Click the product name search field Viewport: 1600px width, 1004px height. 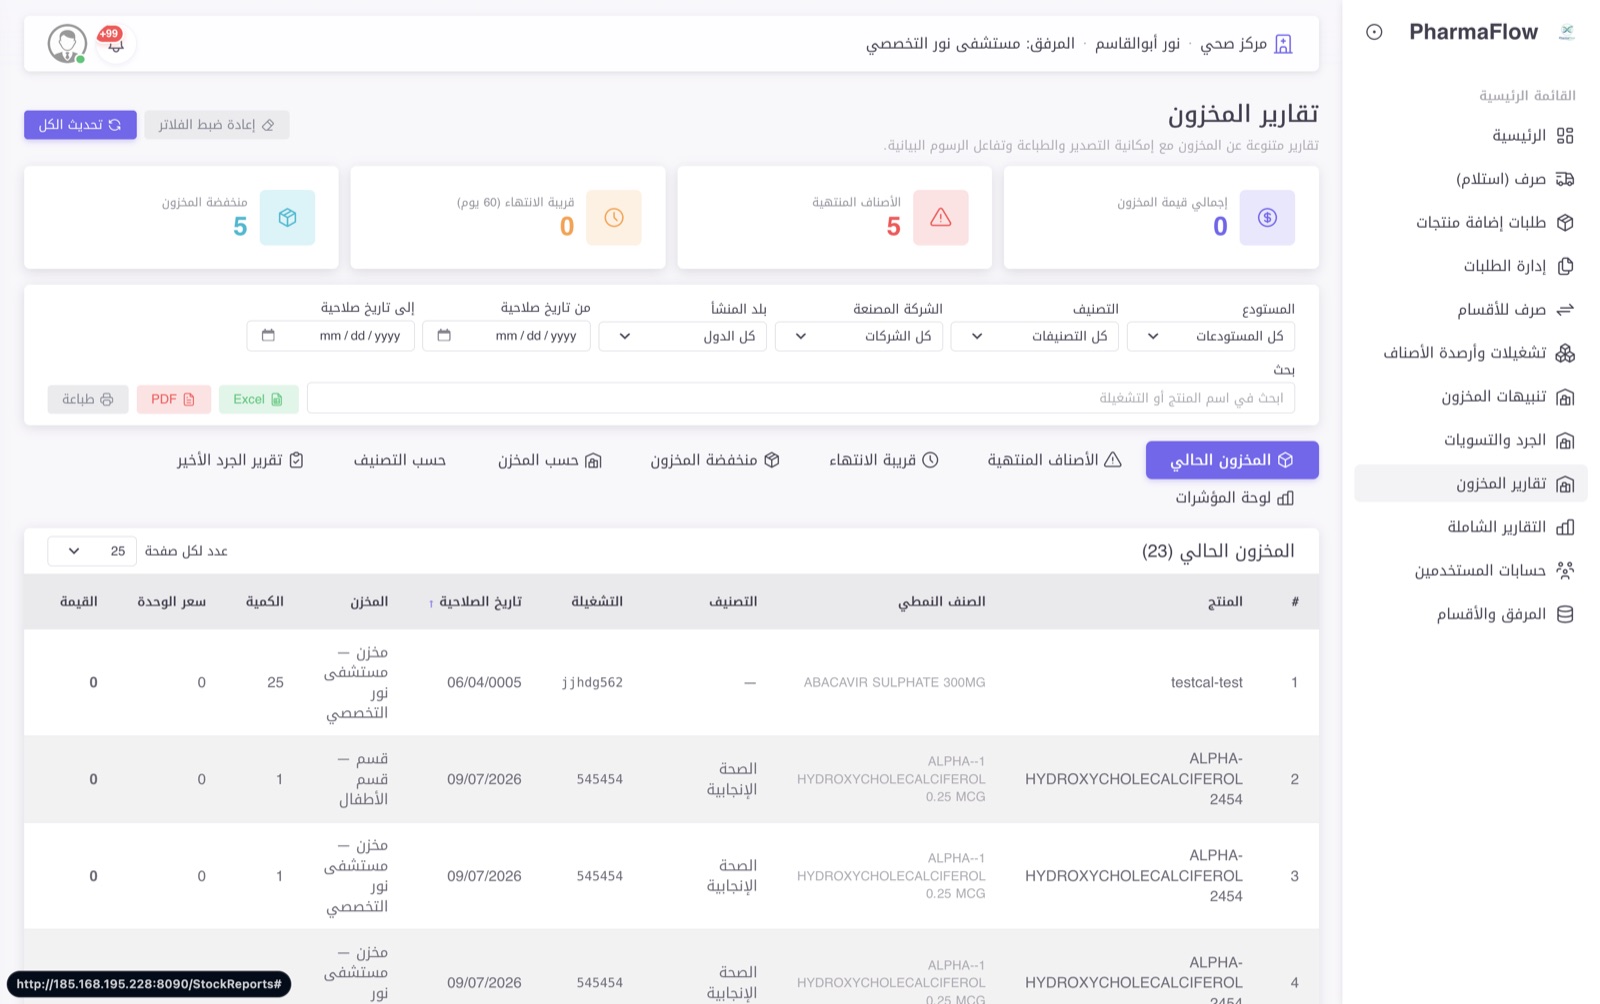tap(801, 398)
